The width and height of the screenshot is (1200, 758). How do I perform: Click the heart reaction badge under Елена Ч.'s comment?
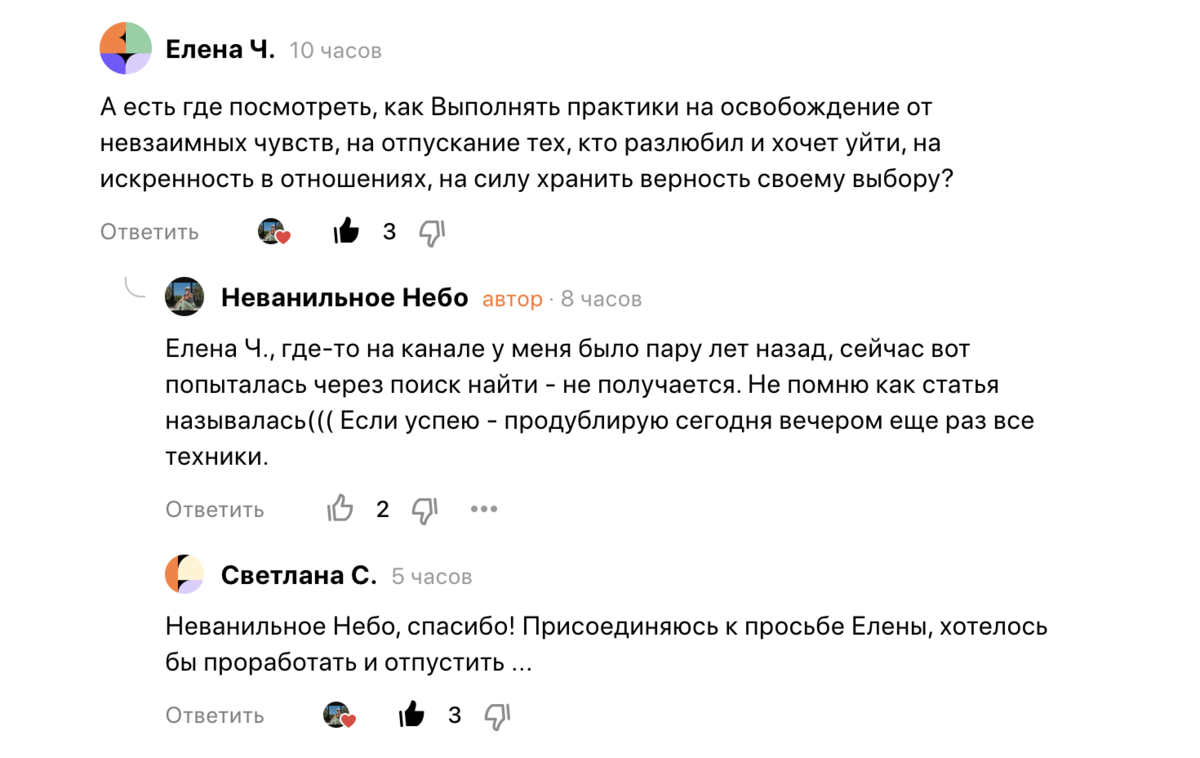pyautogui.click(x=273, y=231)
